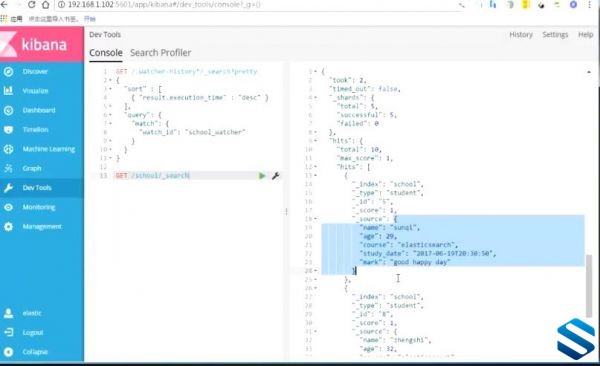Click the study_date line in response
600x366 pixels.
(x=428, y=253)
